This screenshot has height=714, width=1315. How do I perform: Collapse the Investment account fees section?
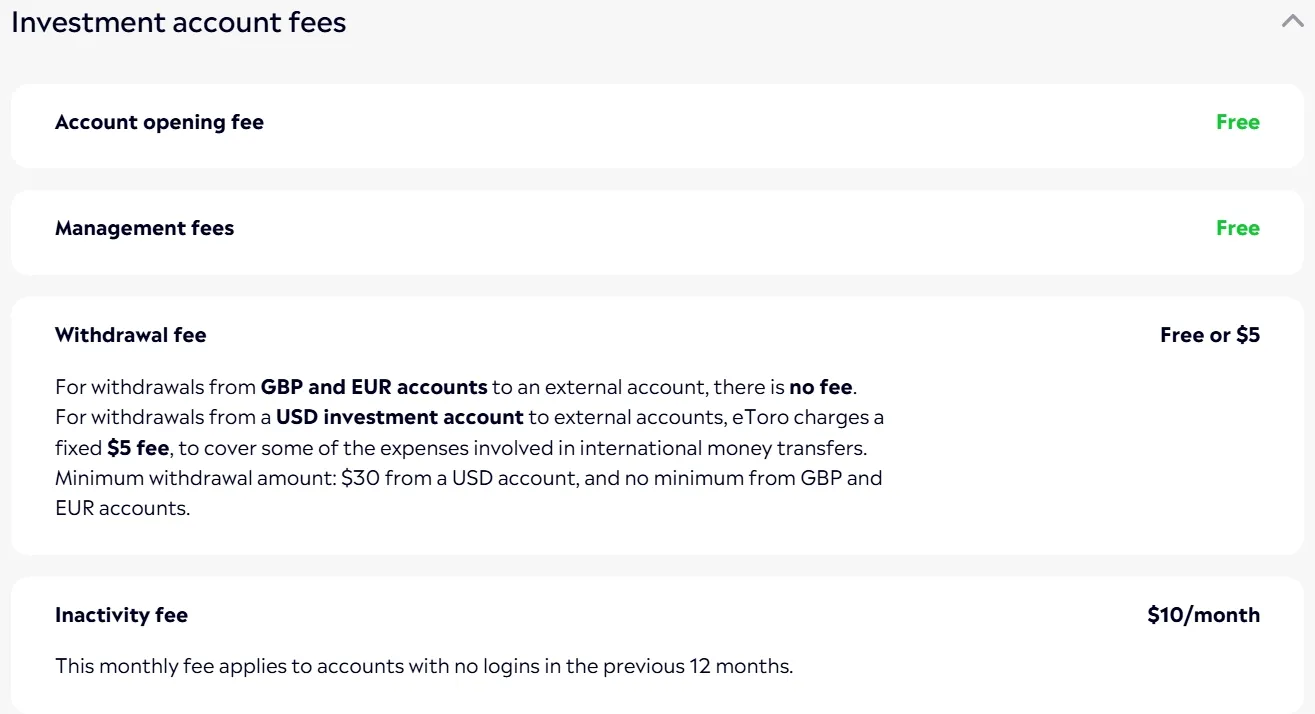tap(1292, 21)
